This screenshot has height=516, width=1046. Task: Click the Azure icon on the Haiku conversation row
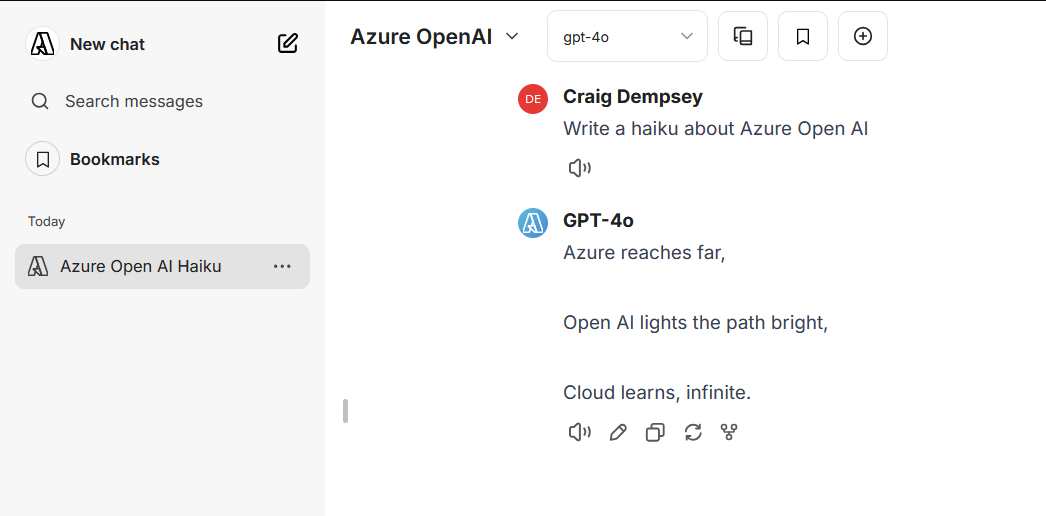(x=38, y=267)
